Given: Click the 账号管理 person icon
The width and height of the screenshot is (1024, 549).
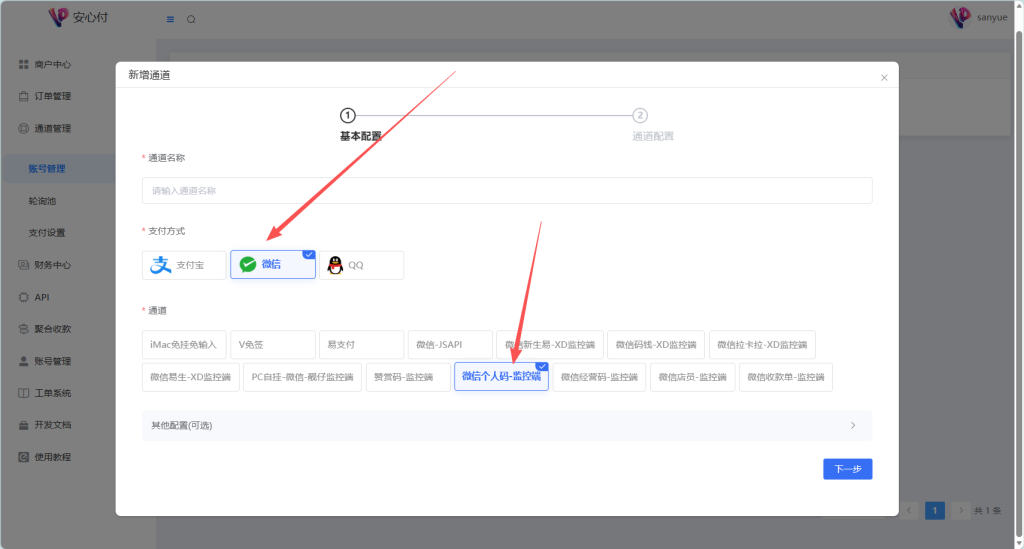Looking at the screenshot, I should 24,361.
